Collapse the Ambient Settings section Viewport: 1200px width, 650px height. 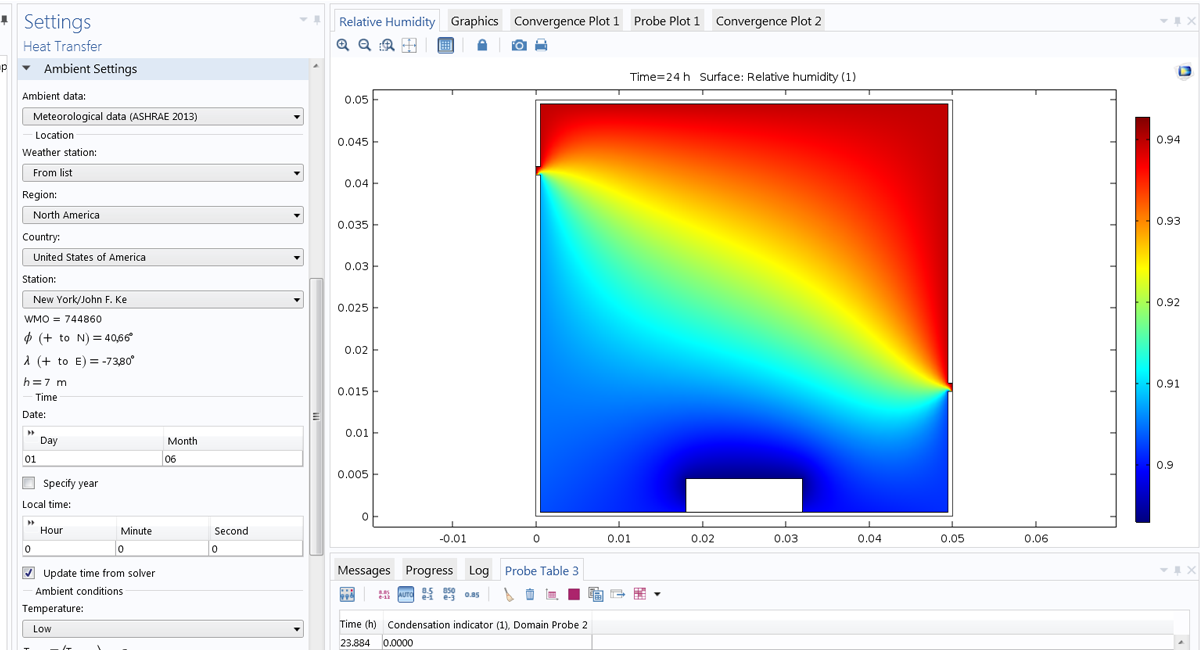tap(27, 69)
